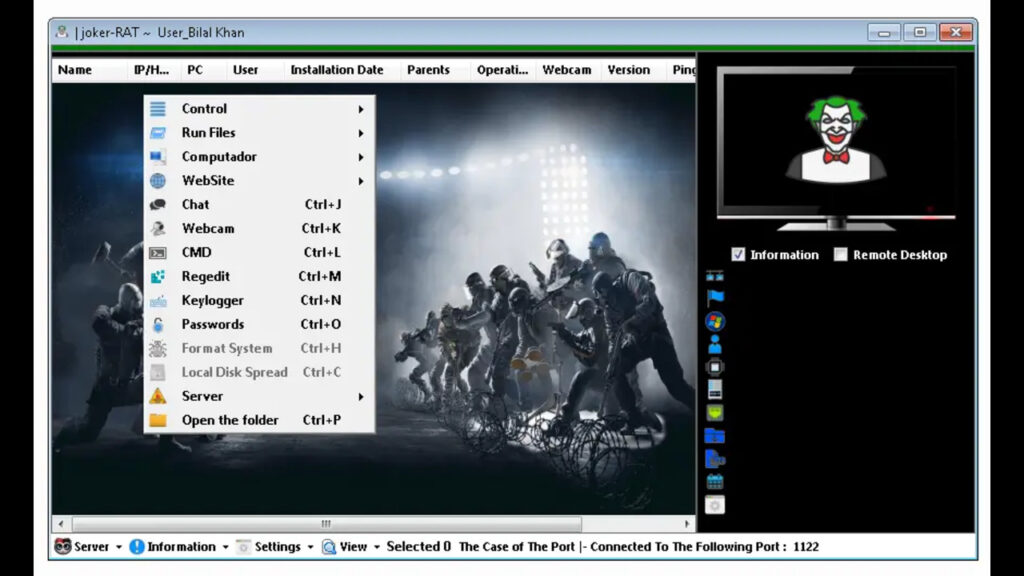Open the View dropdown arrow
Screen dimensions: 1024x576
coord(377,547)
